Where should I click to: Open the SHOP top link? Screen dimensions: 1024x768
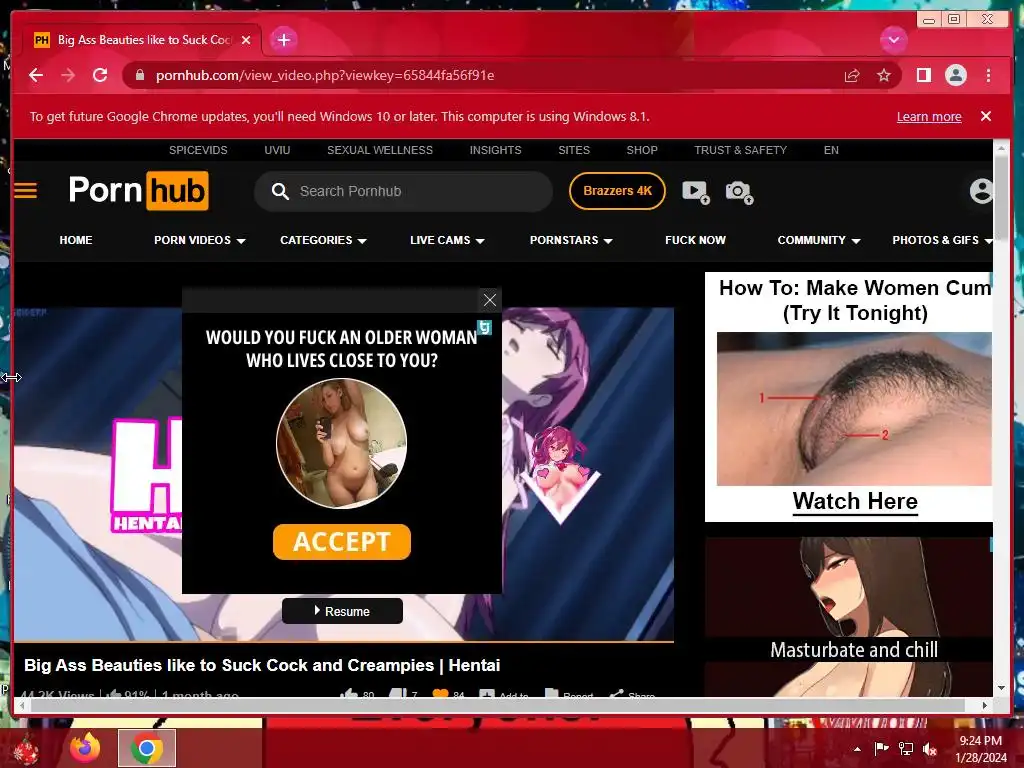tap(642, 150)
